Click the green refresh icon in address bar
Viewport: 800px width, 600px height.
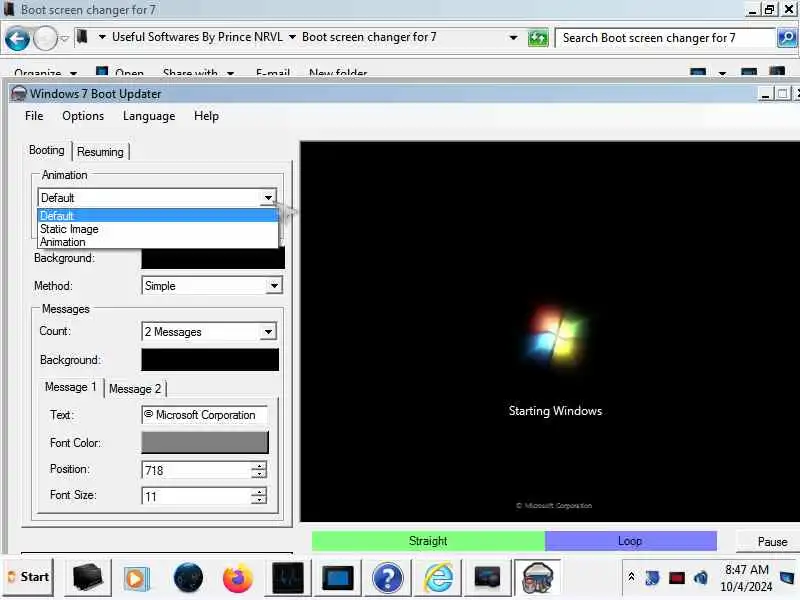(x=538, y=38)
